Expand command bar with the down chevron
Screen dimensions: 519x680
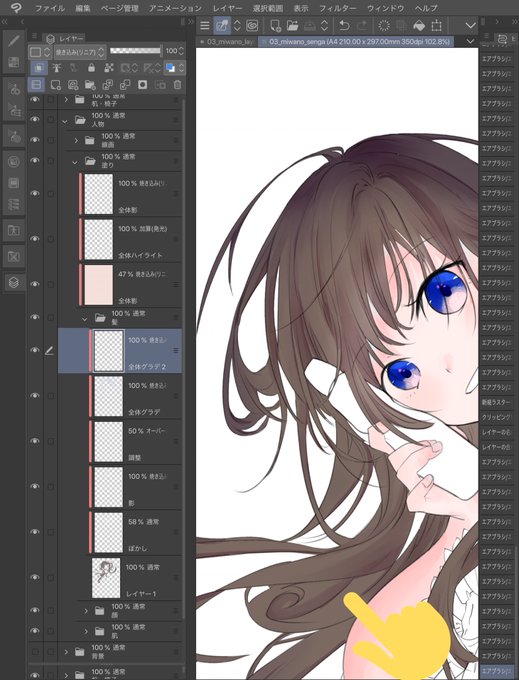pos(470,26)
